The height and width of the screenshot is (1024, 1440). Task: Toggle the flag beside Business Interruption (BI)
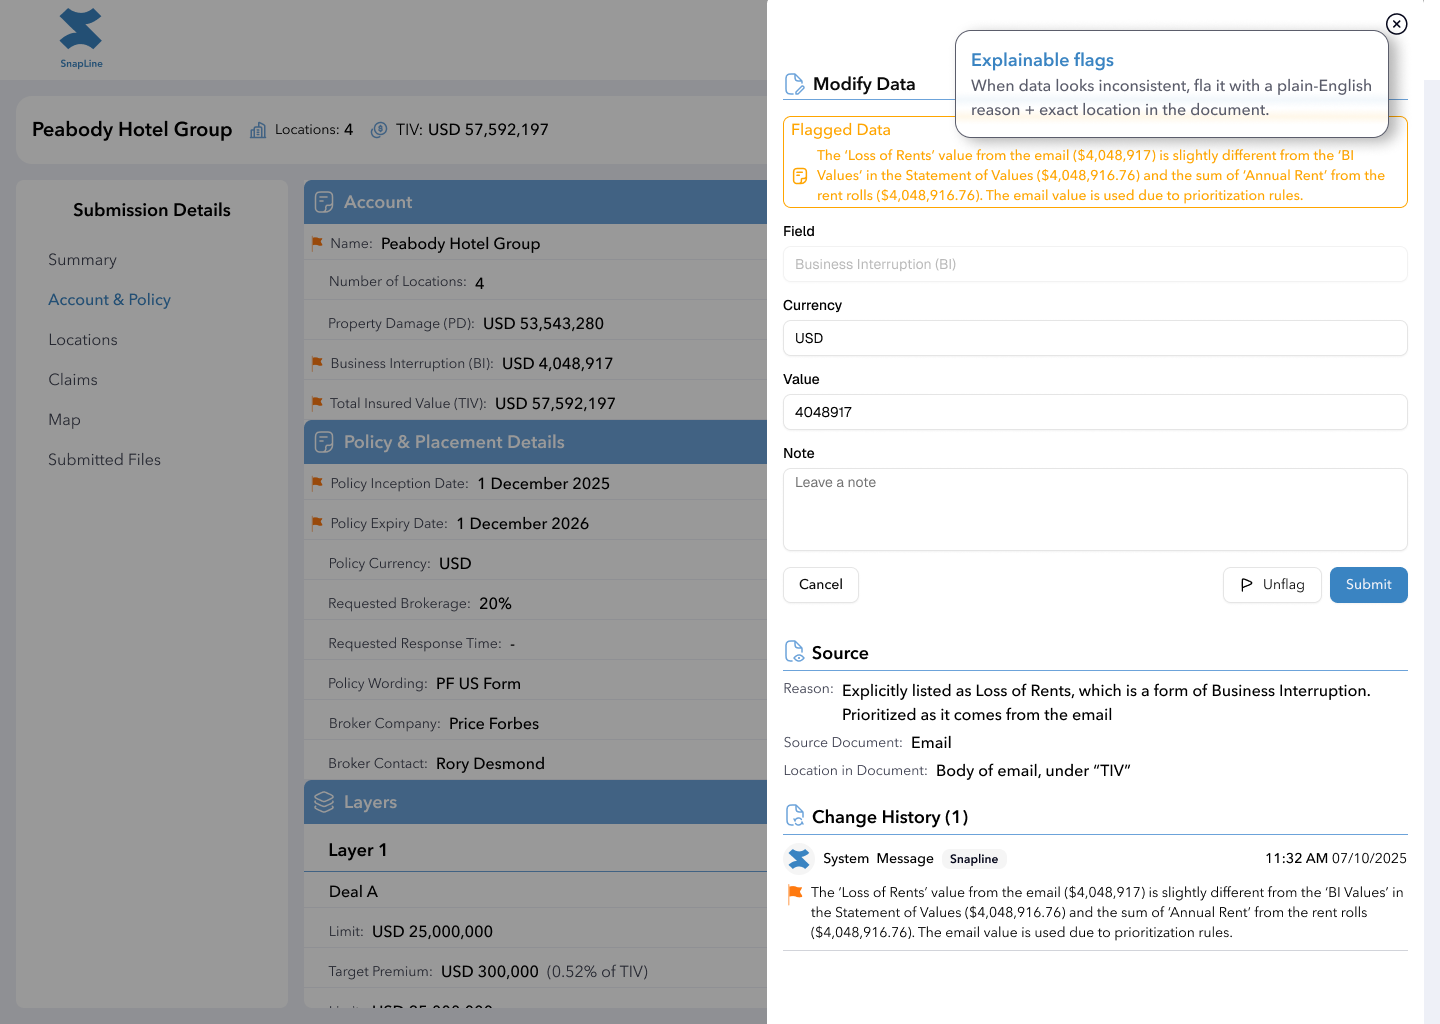(316, 362)
